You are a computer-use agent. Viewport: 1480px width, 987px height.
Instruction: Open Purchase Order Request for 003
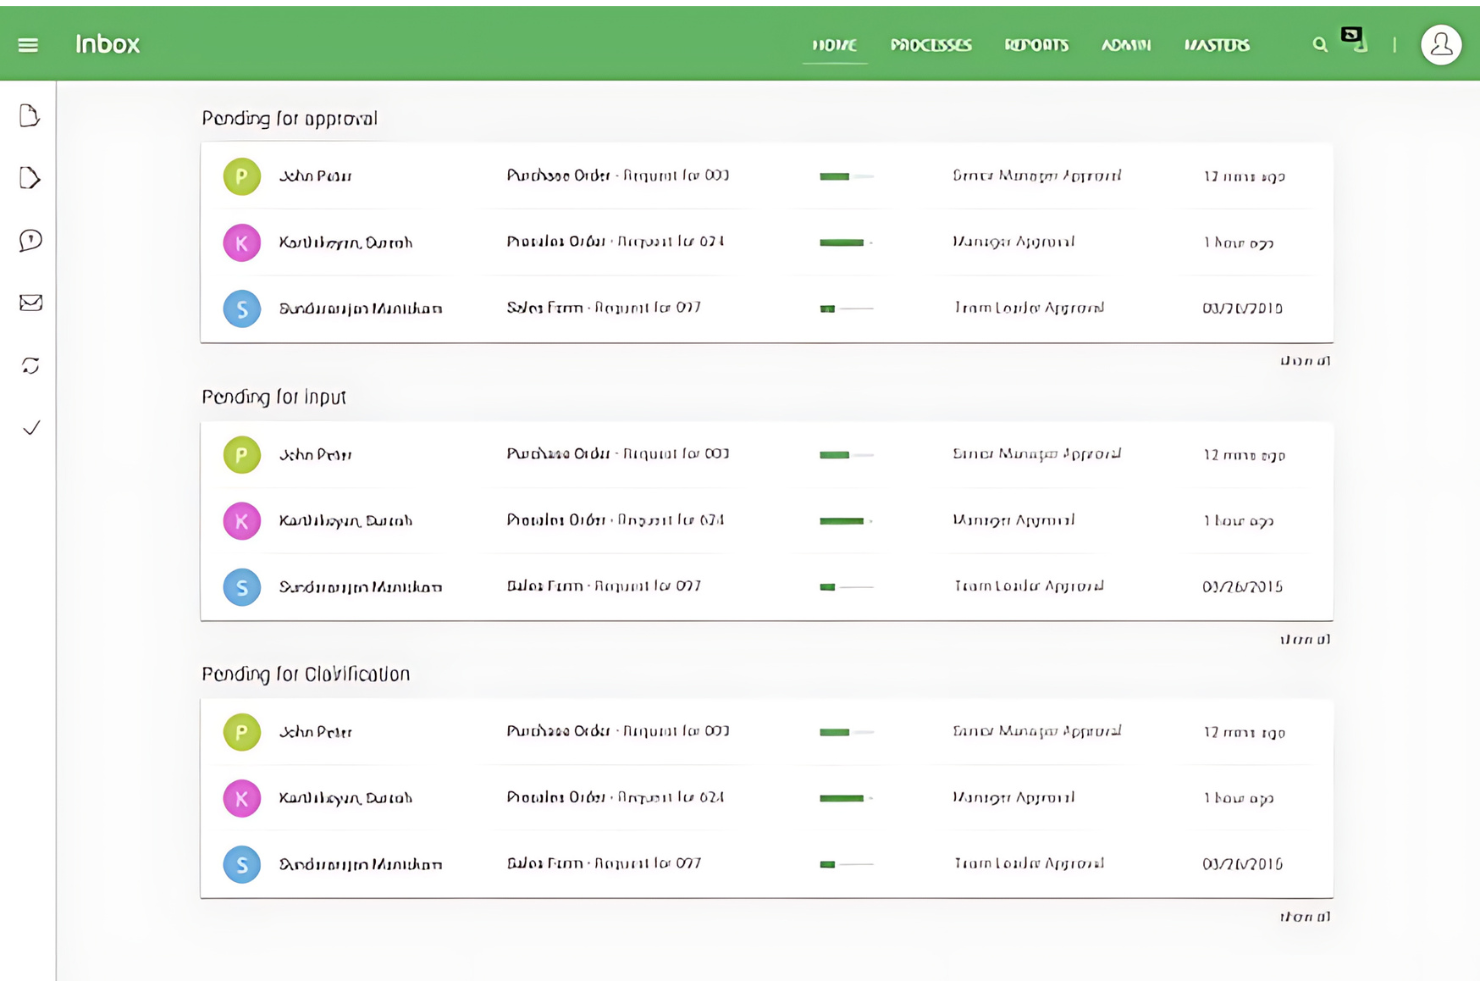click(618, 175)
